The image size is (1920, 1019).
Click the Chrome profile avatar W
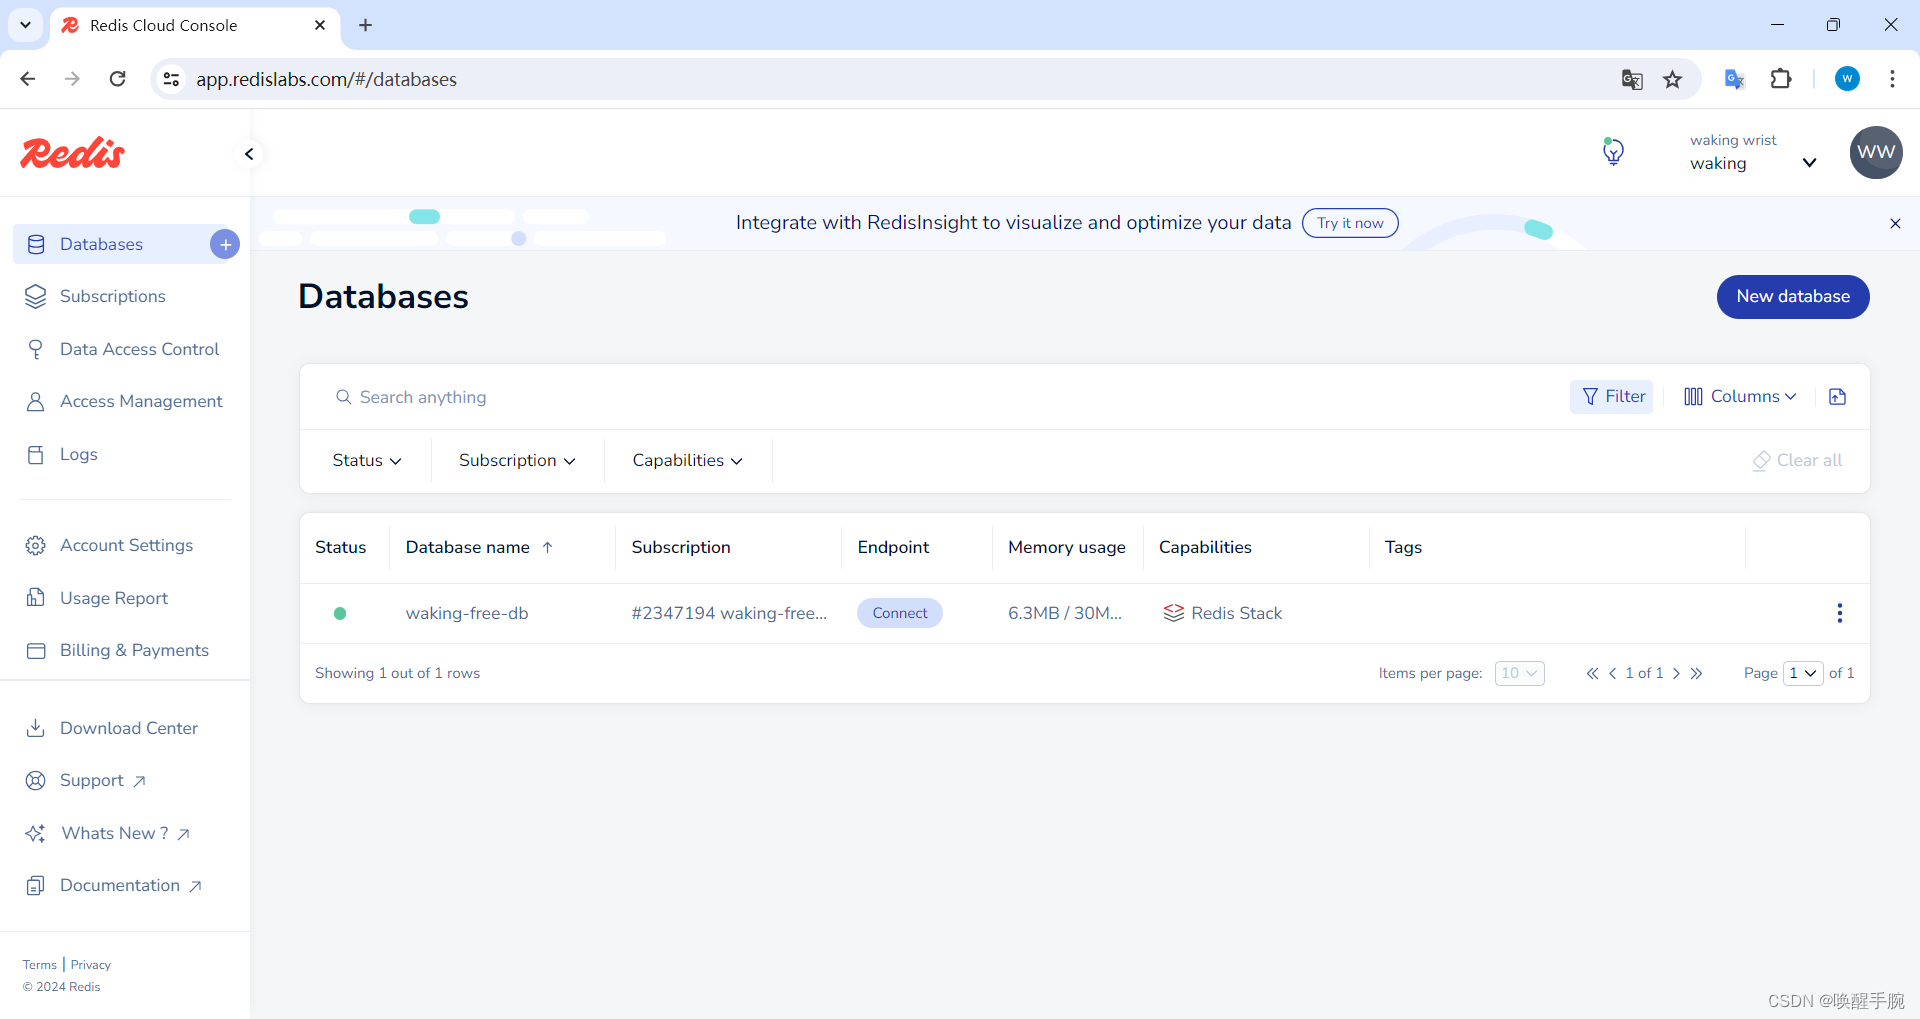[x=1847, y=79]
